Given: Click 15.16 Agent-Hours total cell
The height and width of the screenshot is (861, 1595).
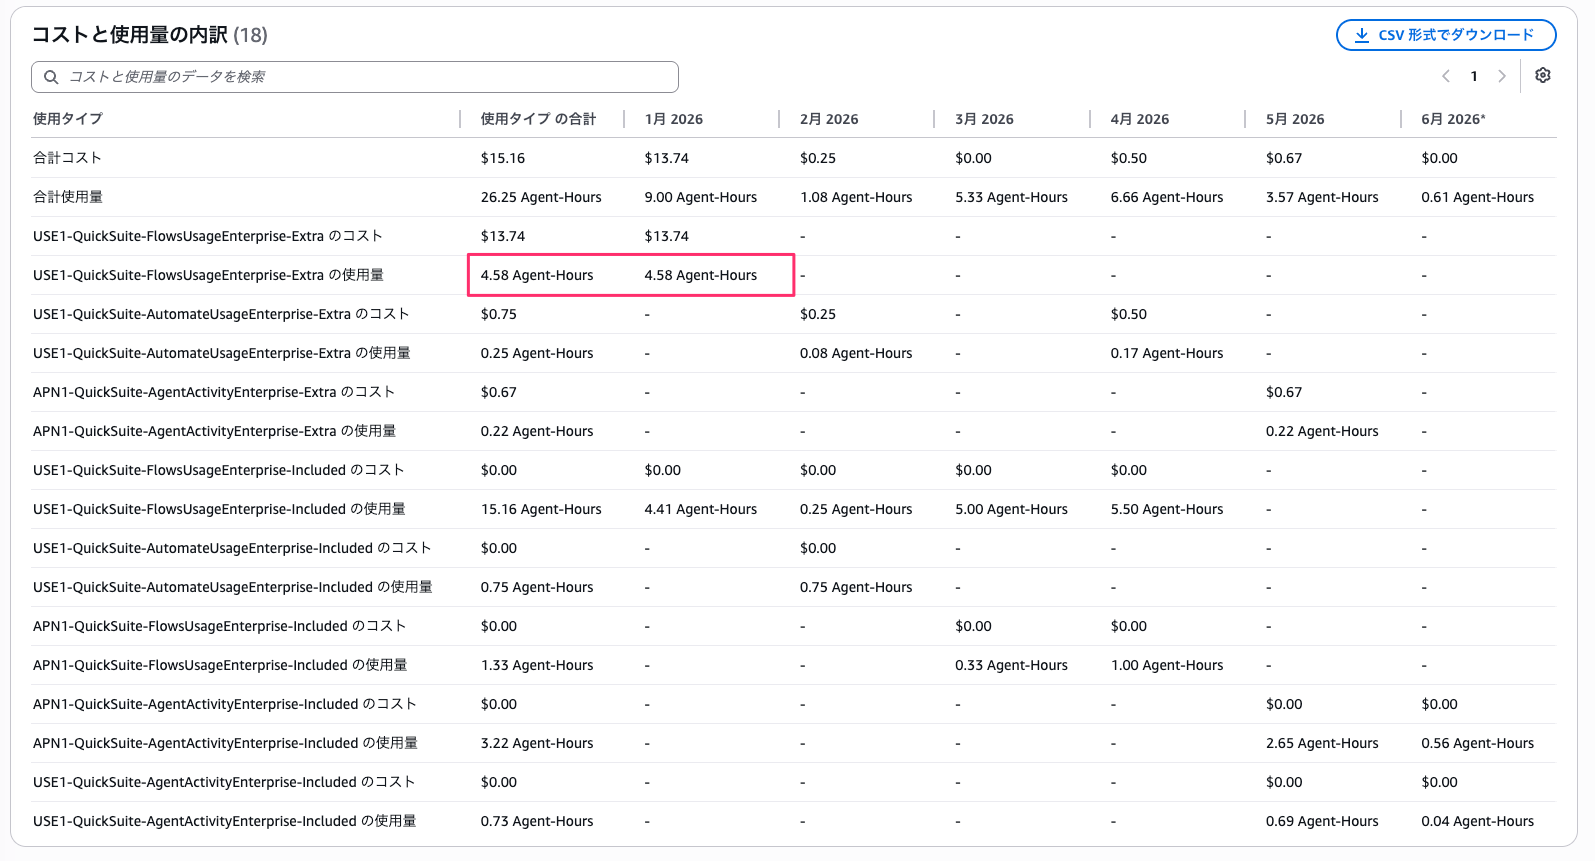Looking at the screenshot, I should [x=541, y=509].
